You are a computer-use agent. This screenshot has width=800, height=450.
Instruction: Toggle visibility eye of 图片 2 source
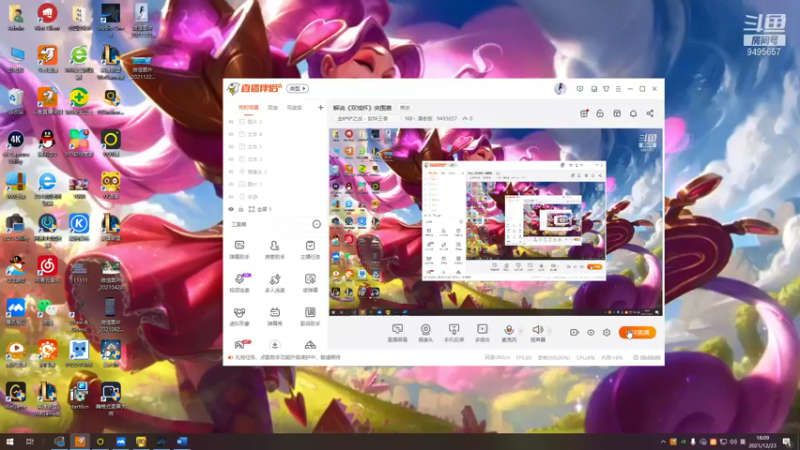pos(231,122)
